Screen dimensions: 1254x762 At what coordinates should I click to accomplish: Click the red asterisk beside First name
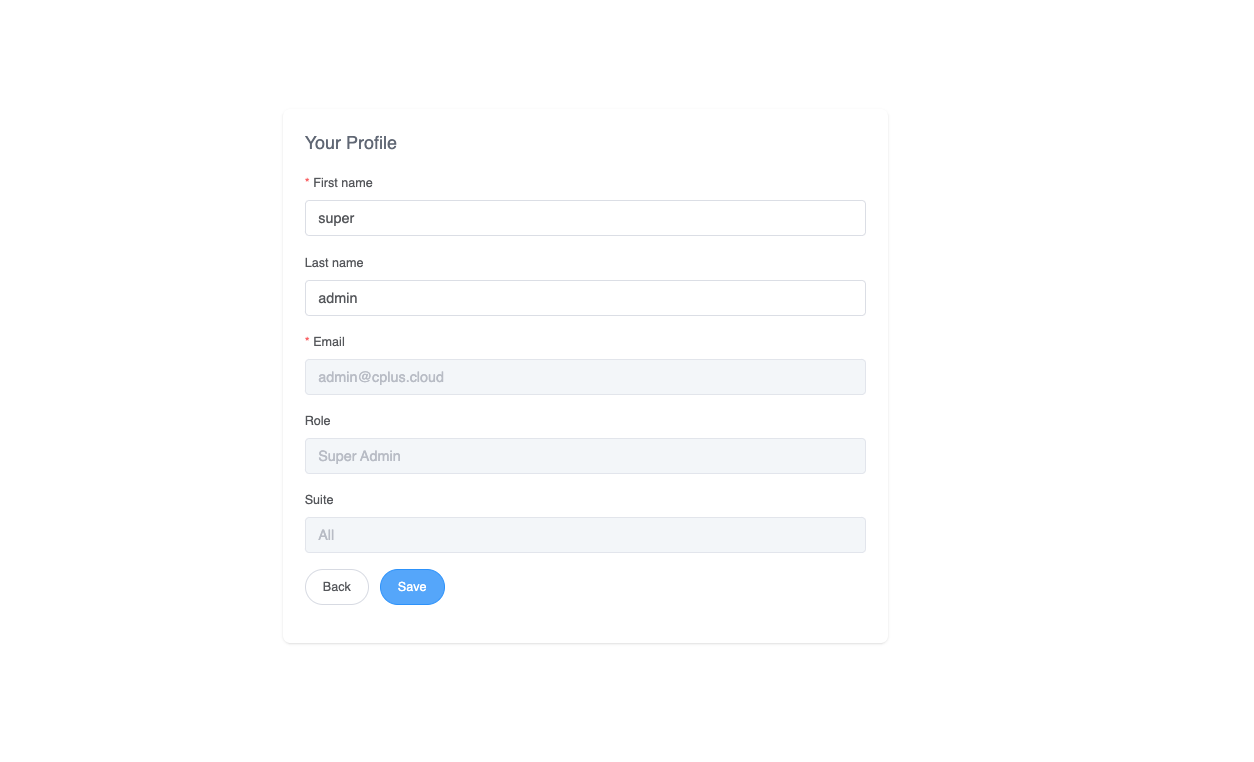point(307,183)
